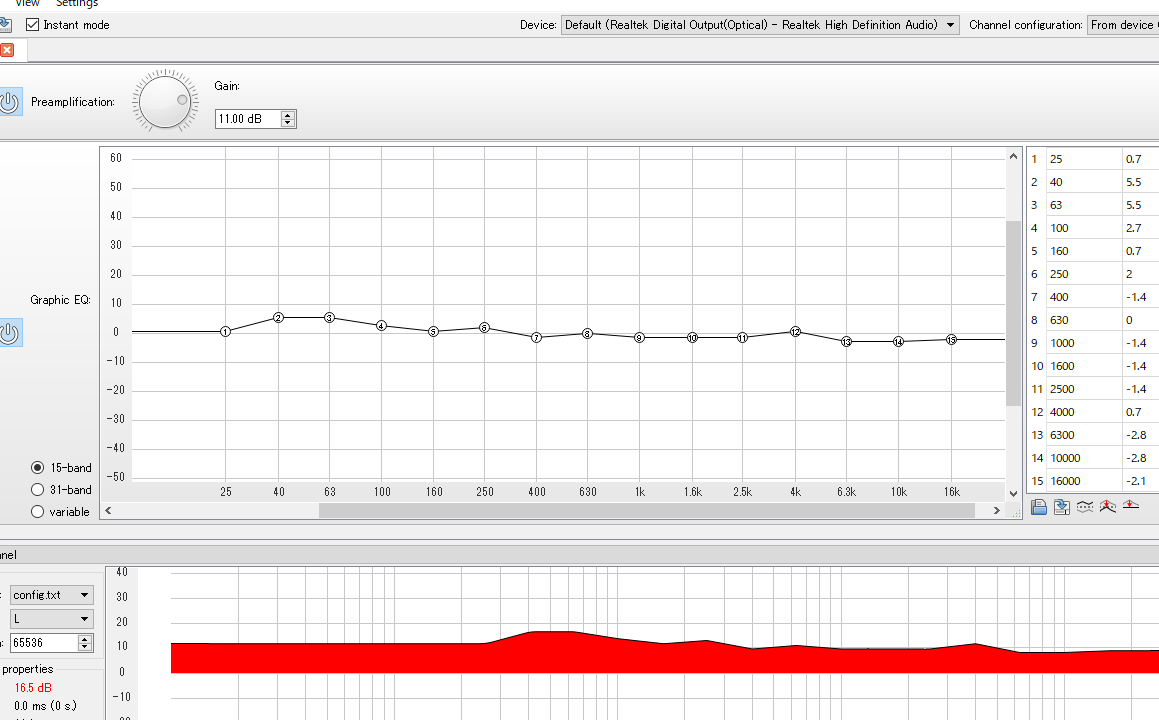The image size is (1159, 720).
Task: Click the normalize response icon
Action: (x=1107, y=507)
